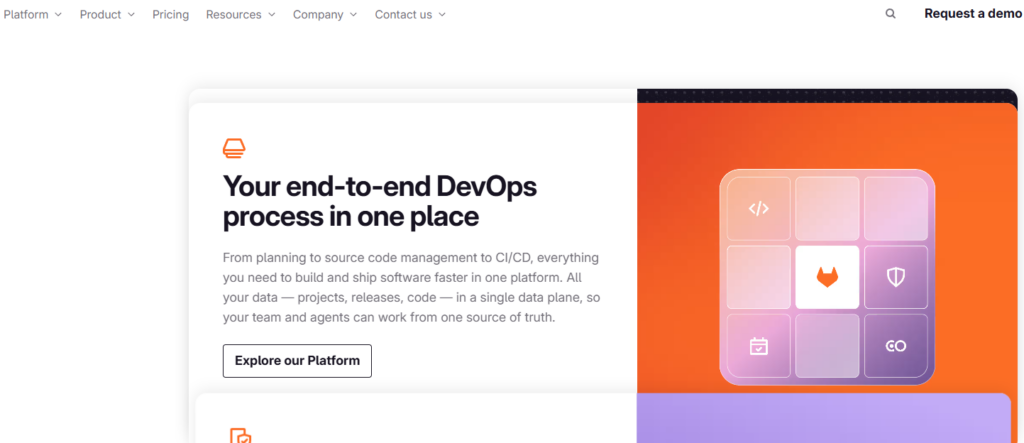Click the Request a demo link
1024x443 pixels.
(973, 14)
